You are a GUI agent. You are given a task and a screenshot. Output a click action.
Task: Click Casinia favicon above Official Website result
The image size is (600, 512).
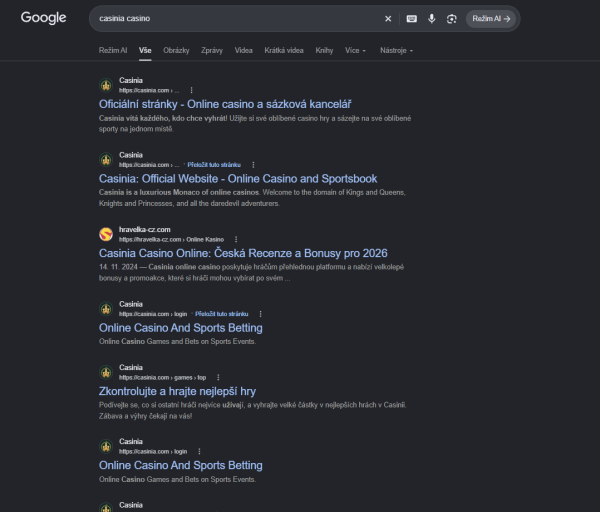click(x=106, y=160)
